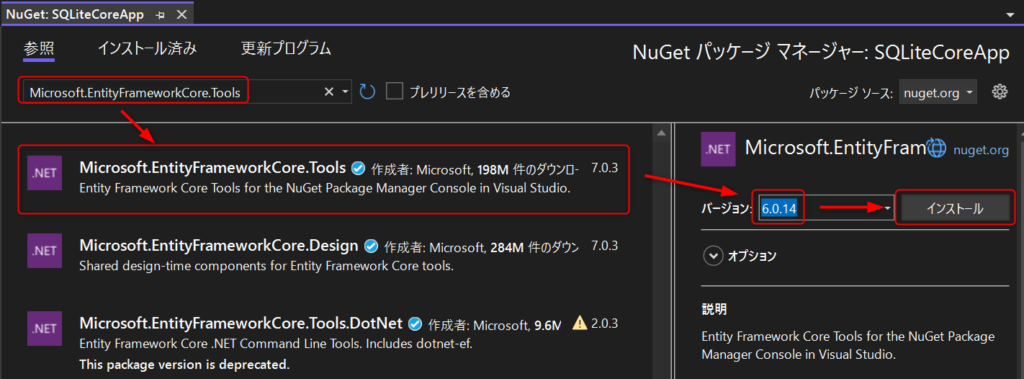Enable the プレリリースを含める checkbox
The image size is (1024, 379).
[394, 92]
